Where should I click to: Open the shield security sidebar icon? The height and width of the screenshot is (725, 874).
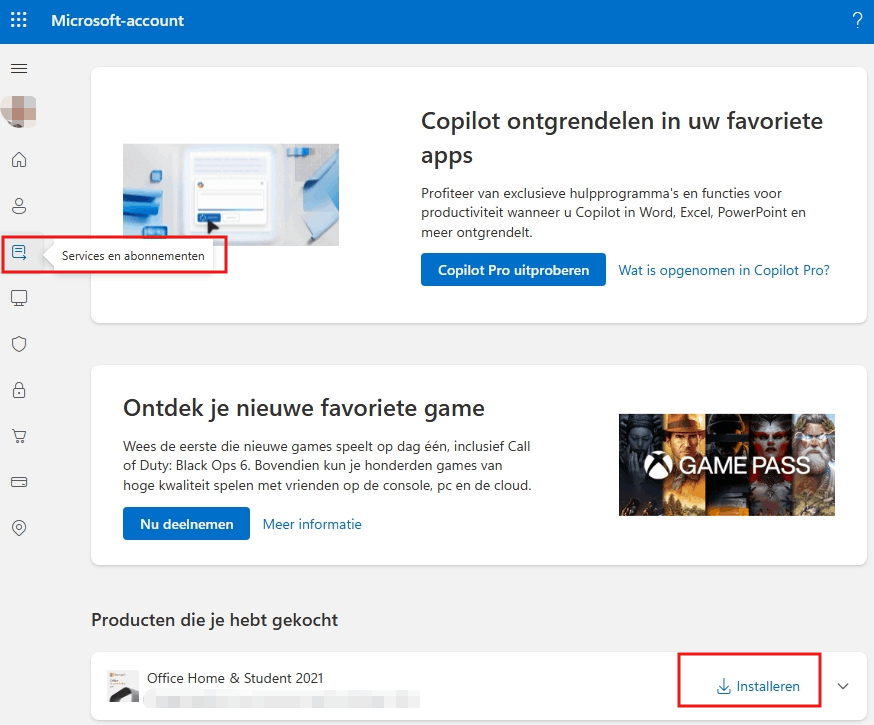[19, 344]
